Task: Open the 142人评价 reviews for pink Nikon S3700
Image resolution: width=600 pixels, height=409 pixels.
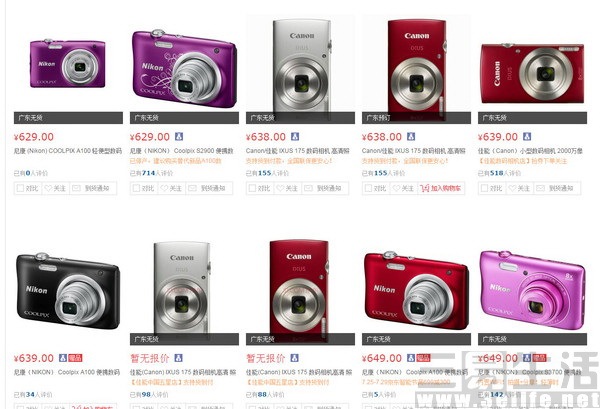Action: click(496, 394)
